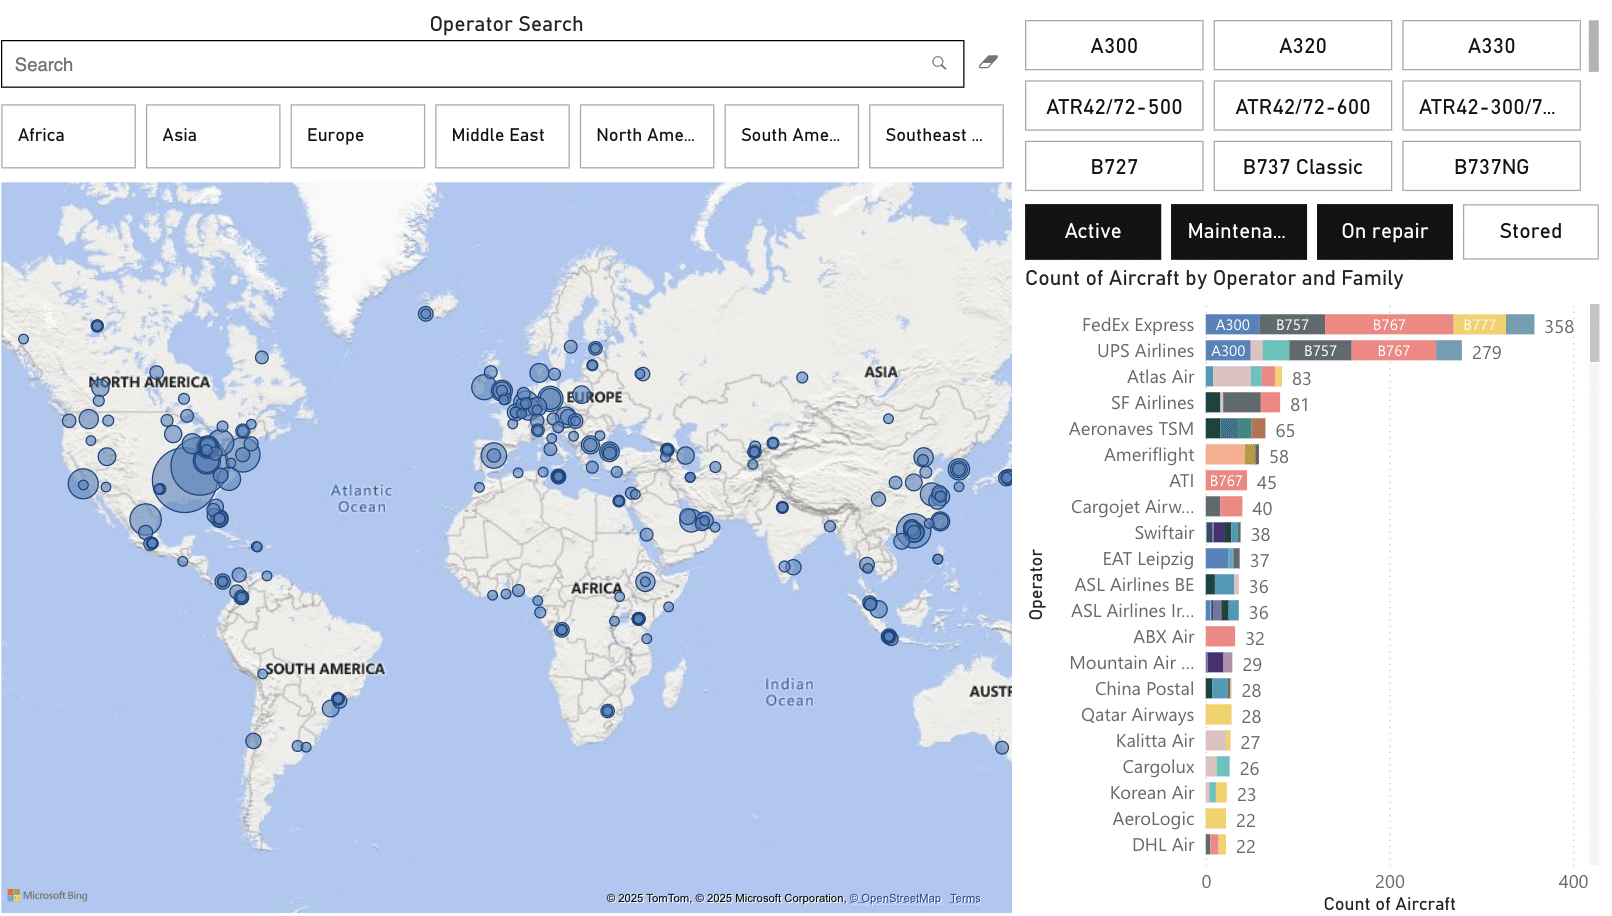Click FedEx Express A300 bar segment

1233,324
